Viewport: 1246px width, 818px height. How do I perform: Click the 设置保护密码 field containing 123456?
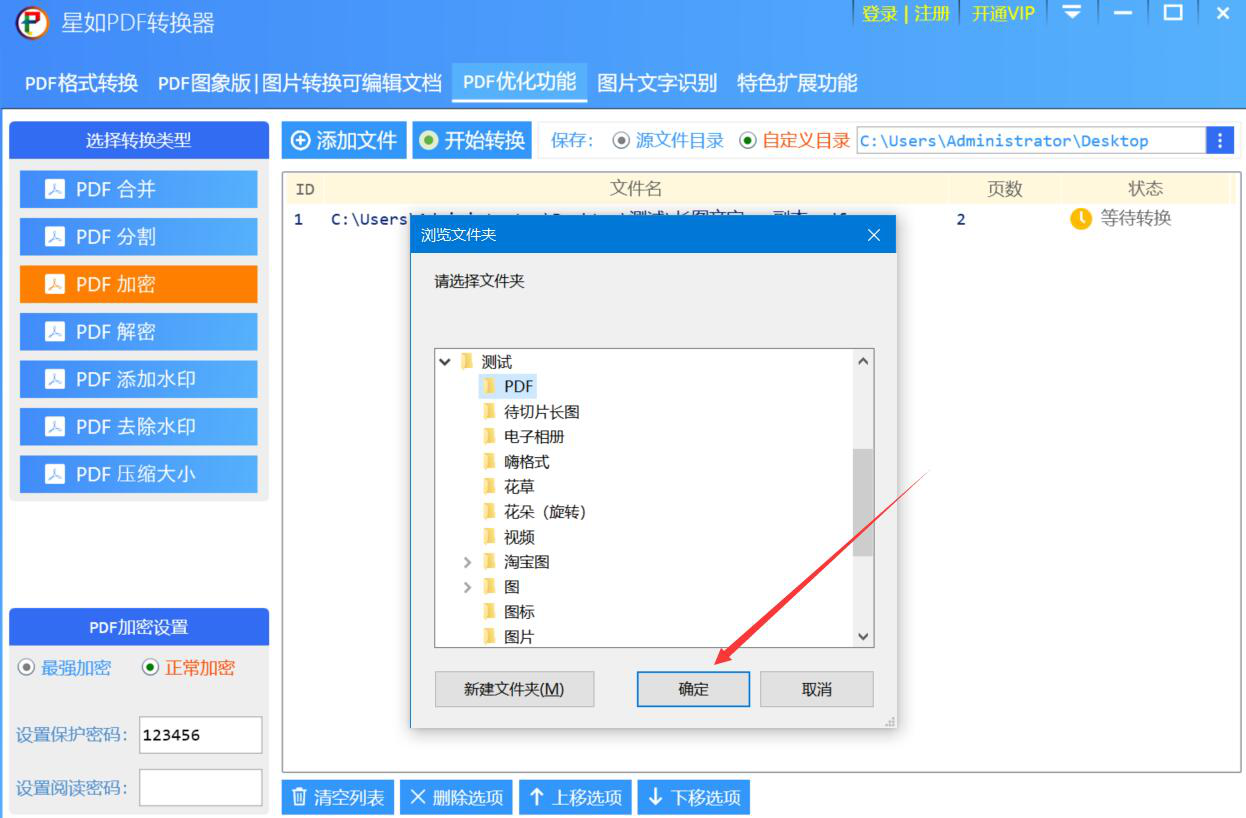tap(200, 735)
